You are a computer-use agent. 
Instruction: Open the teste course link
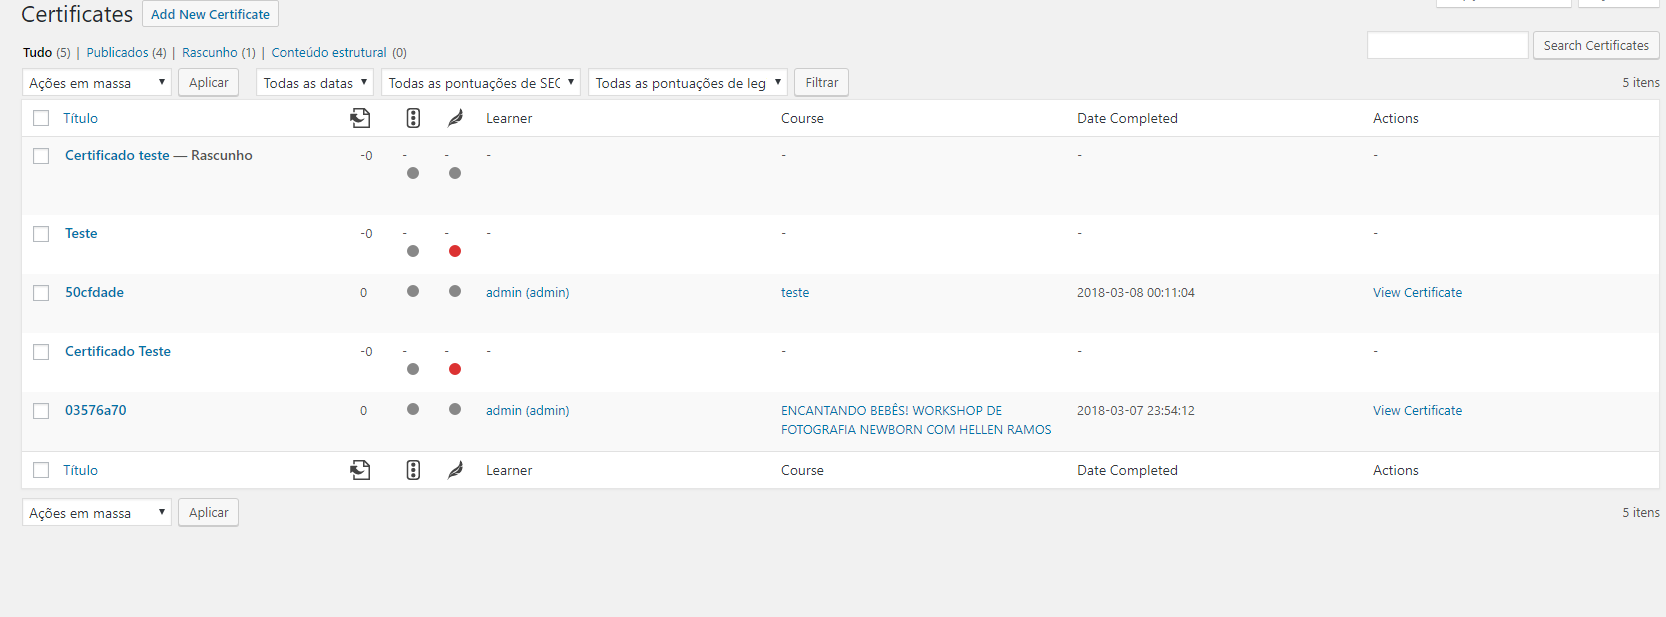coord(795,292)
